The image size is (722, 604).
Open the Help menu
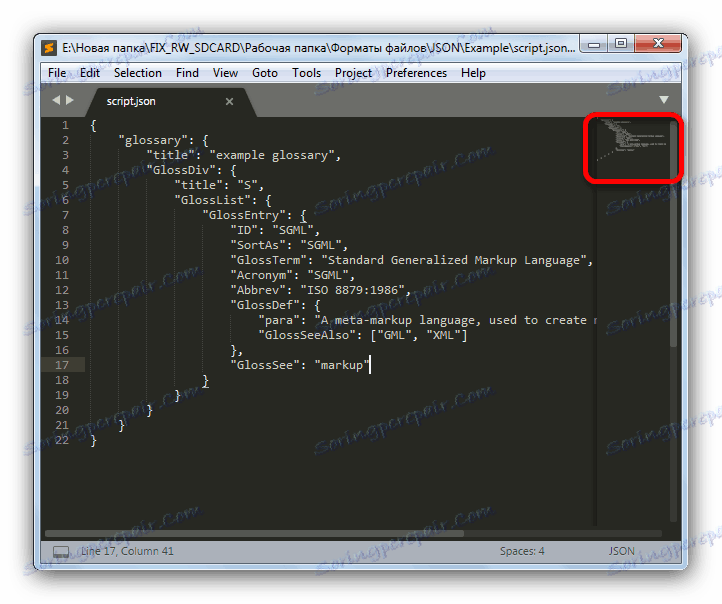(x=473, y=73)
